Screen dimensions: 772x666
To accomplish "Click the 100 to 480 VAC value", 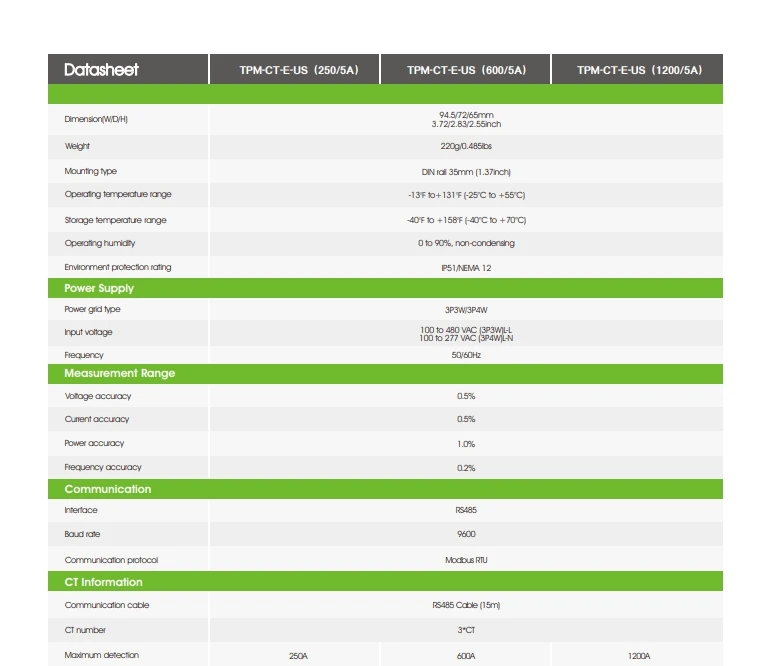I will [466, 330].
